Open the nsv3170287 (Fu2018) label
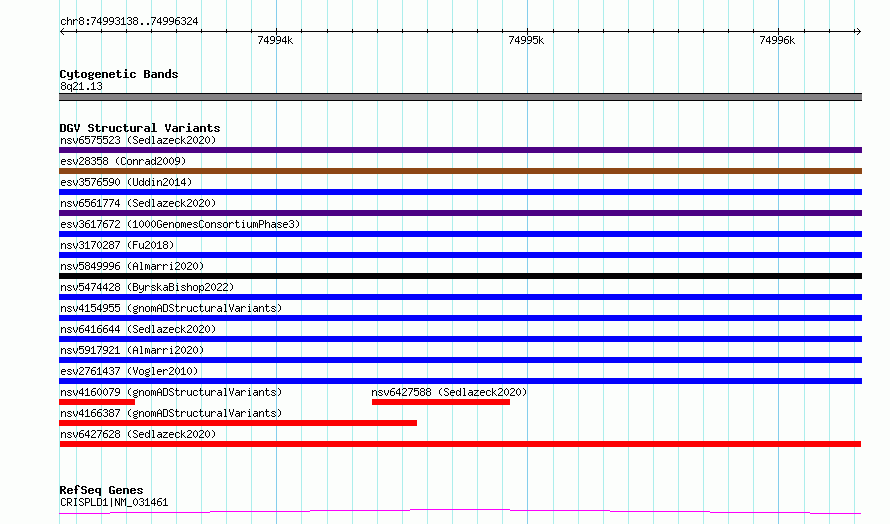This screenshot has width=890, height=524. point(117,245)
